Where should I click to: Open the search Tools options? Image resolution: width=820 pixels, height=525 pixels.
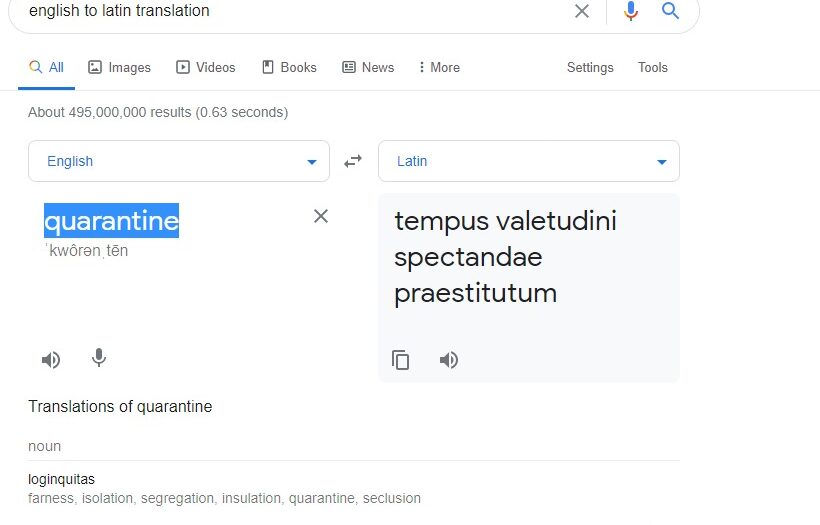pos(653,68)
